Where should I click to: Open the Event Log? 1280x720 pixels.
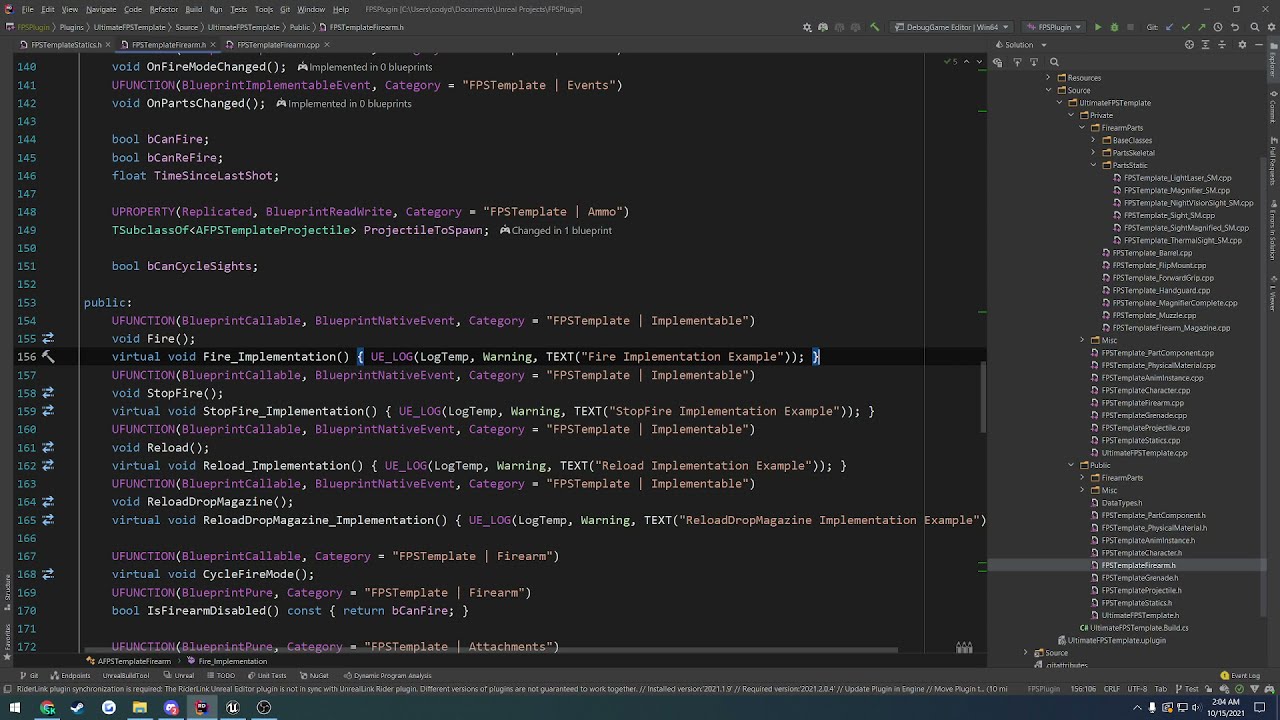click(1241, 675)
